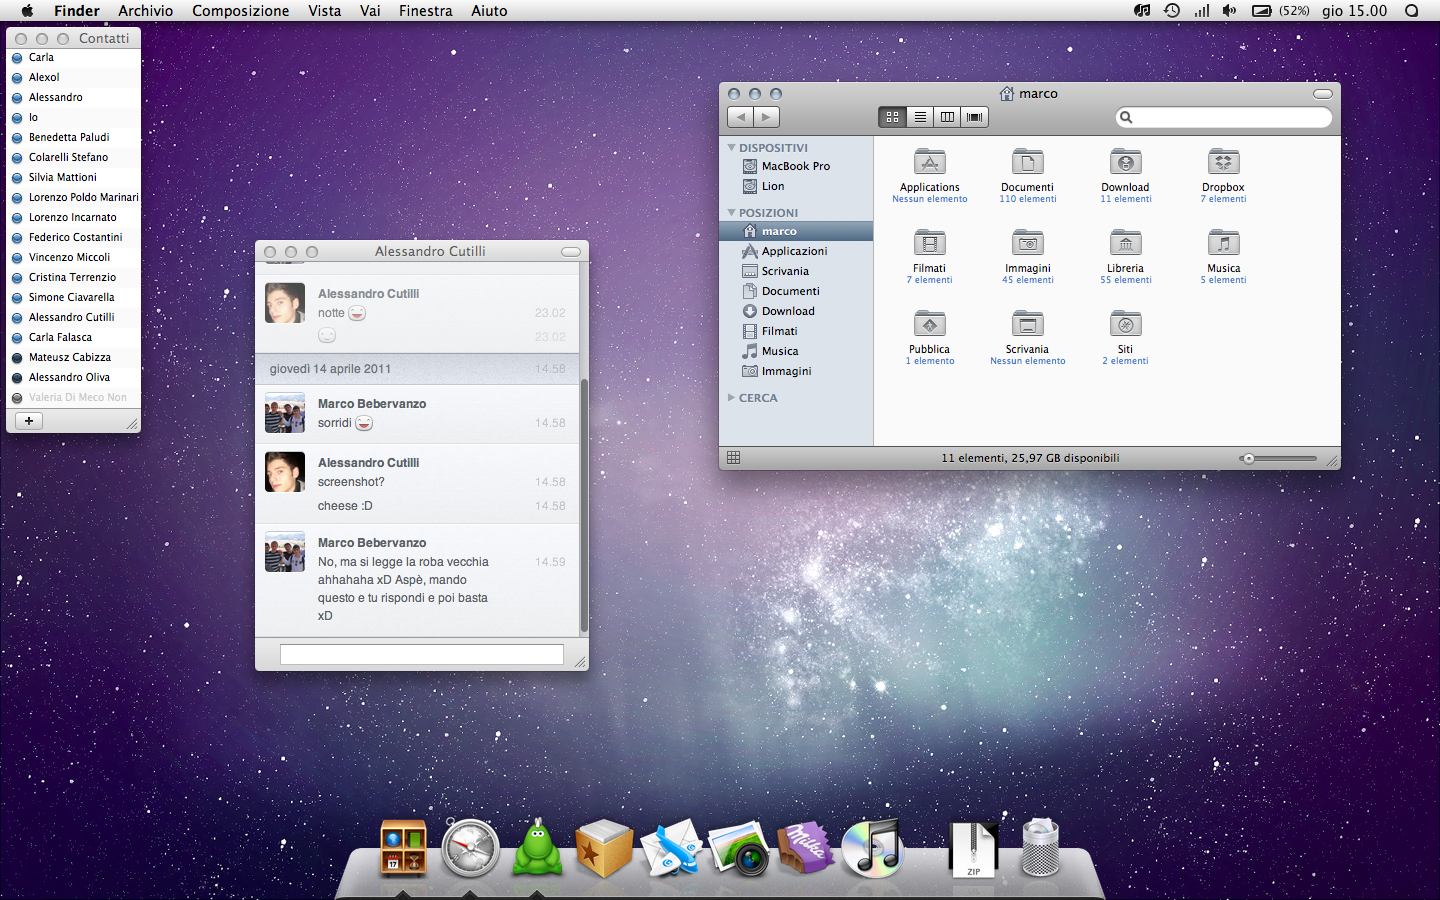The height and width of the screenshot is (900, 1440).
Task: Open the cardboard box star icon in the Dock
Action: point(604,848)
